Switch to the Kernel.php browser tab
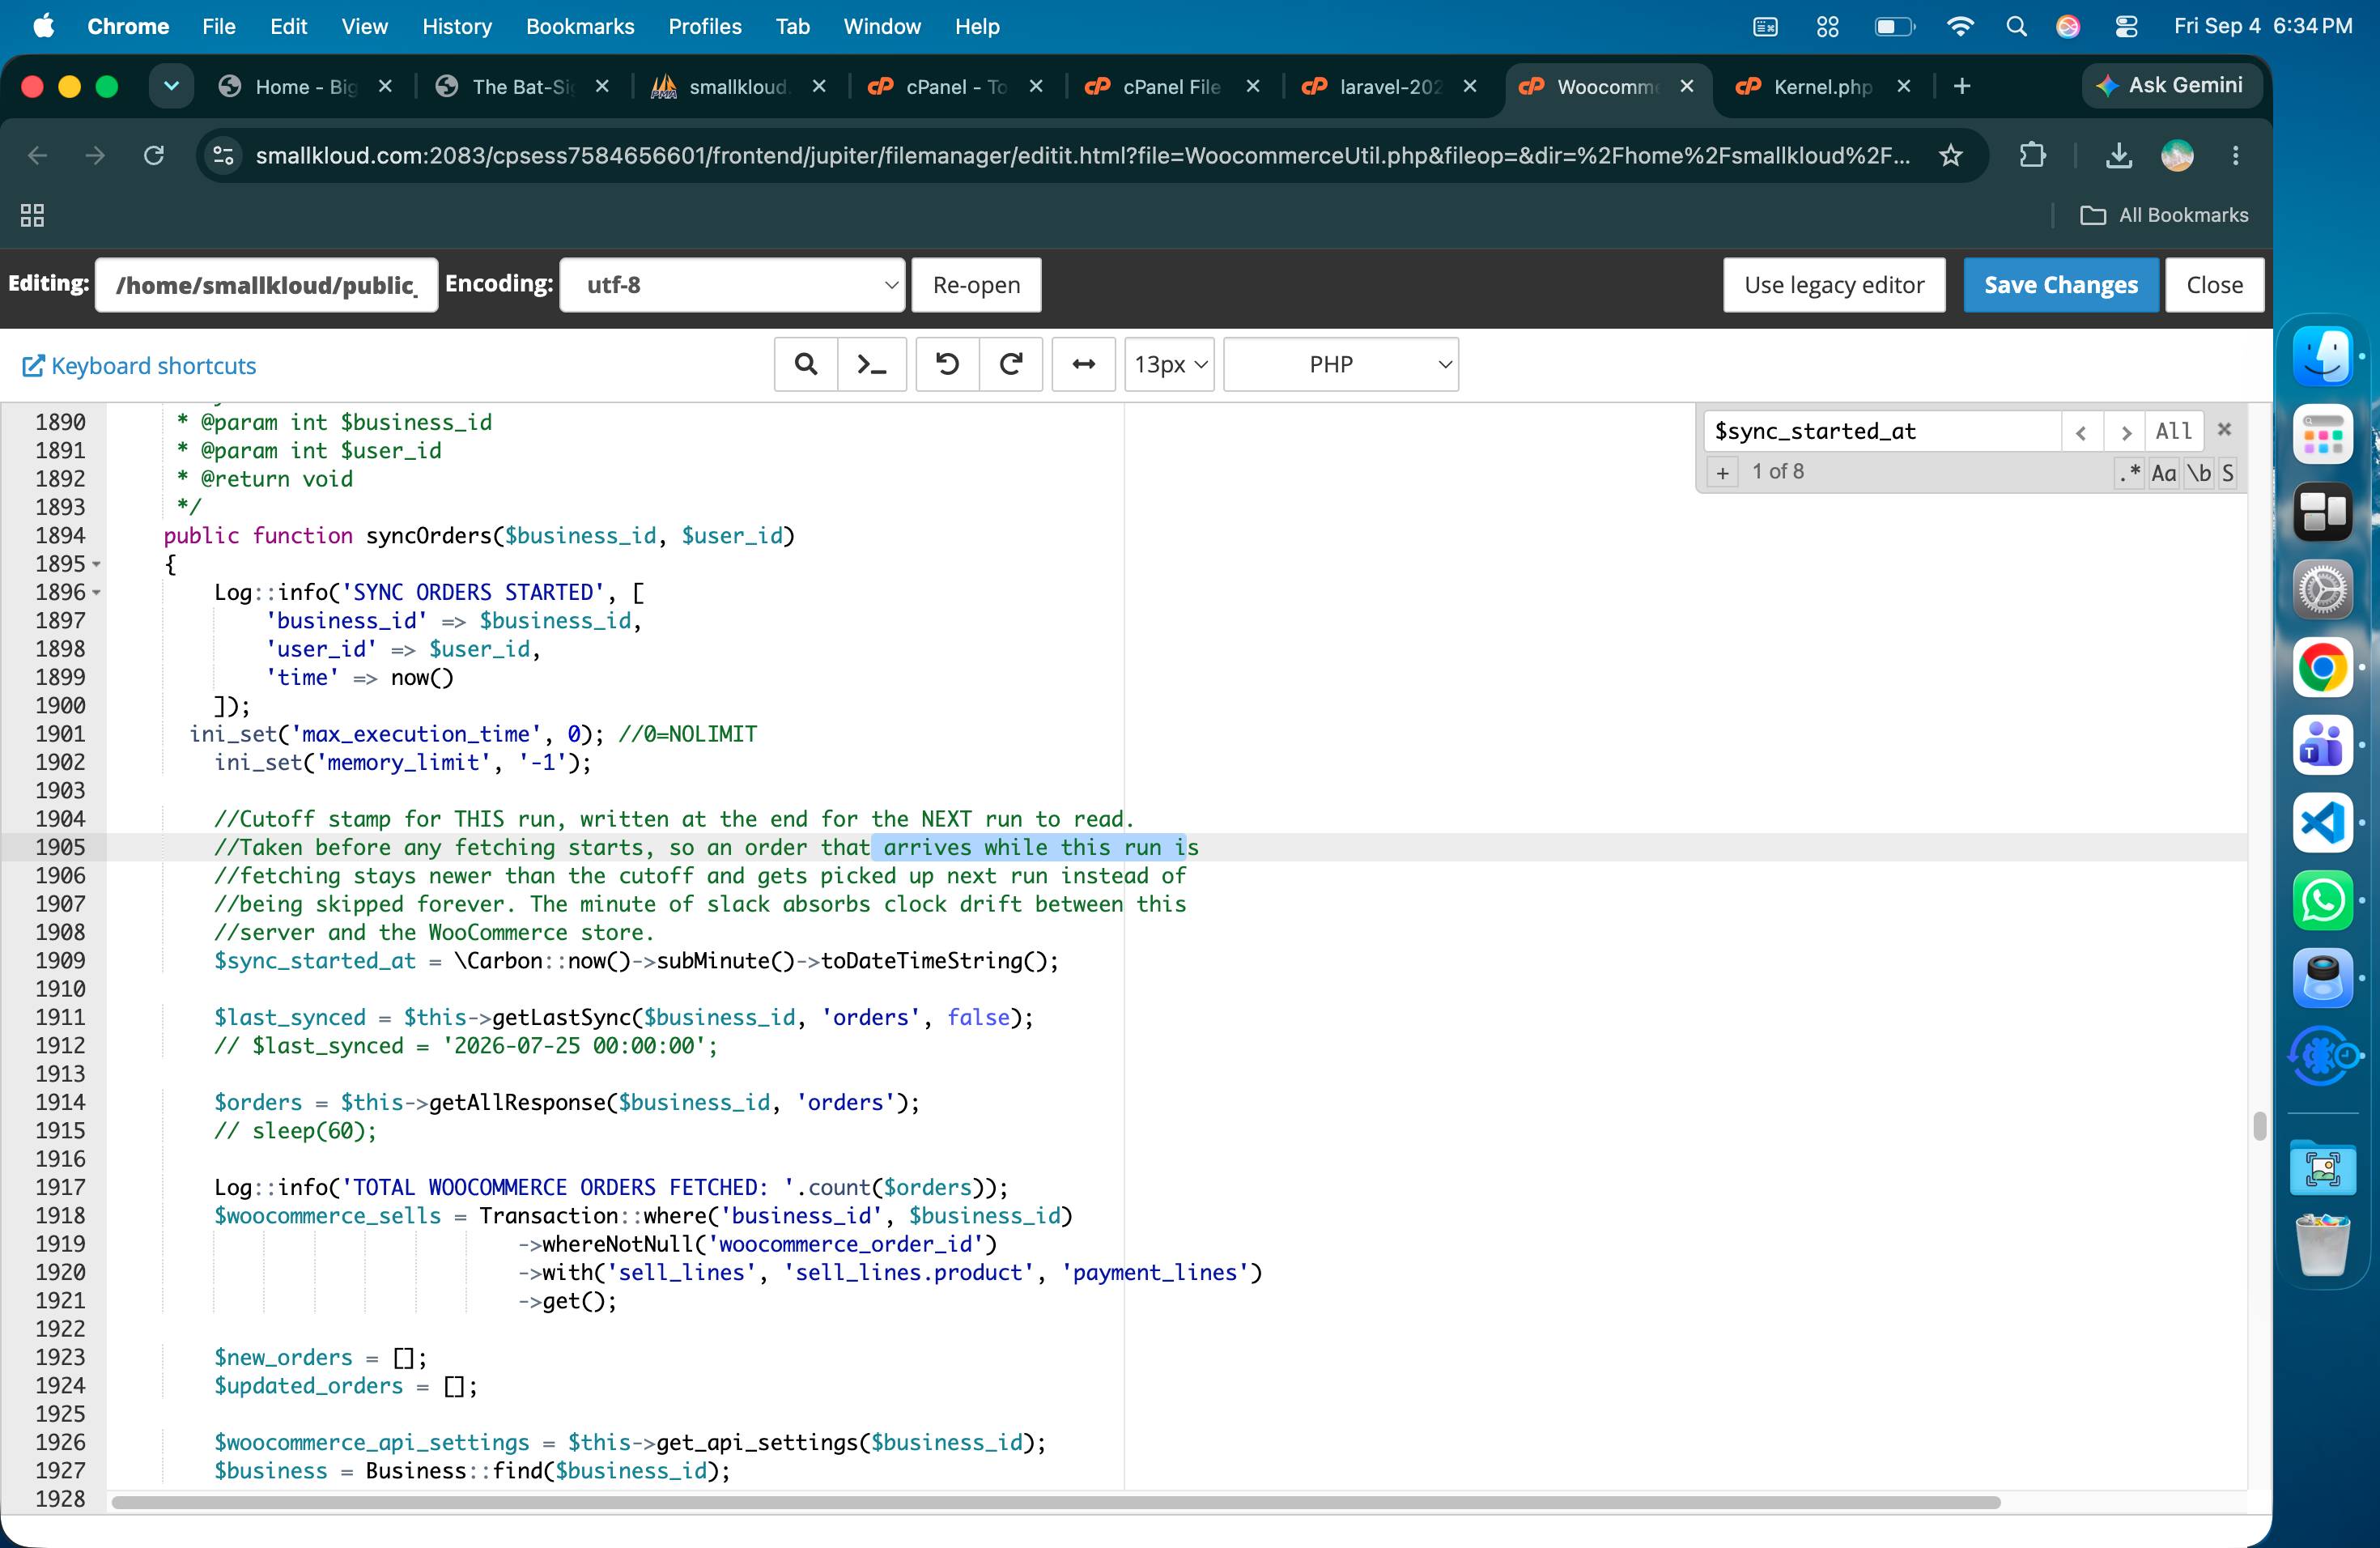This screenshot has height=1548, width=2380. point(1822,87)
